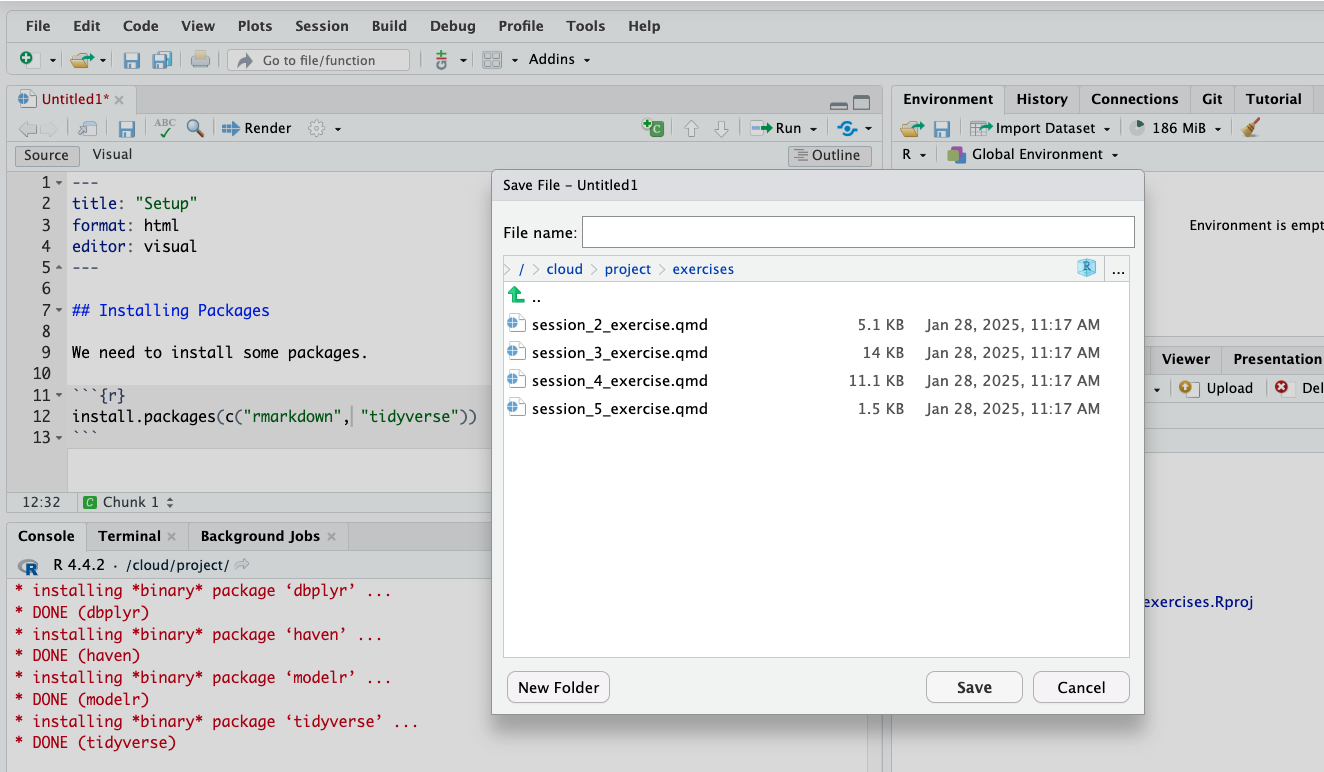Save the file with the Save button
Screen dimensions: 1324x772
click(x=973, y=687)
